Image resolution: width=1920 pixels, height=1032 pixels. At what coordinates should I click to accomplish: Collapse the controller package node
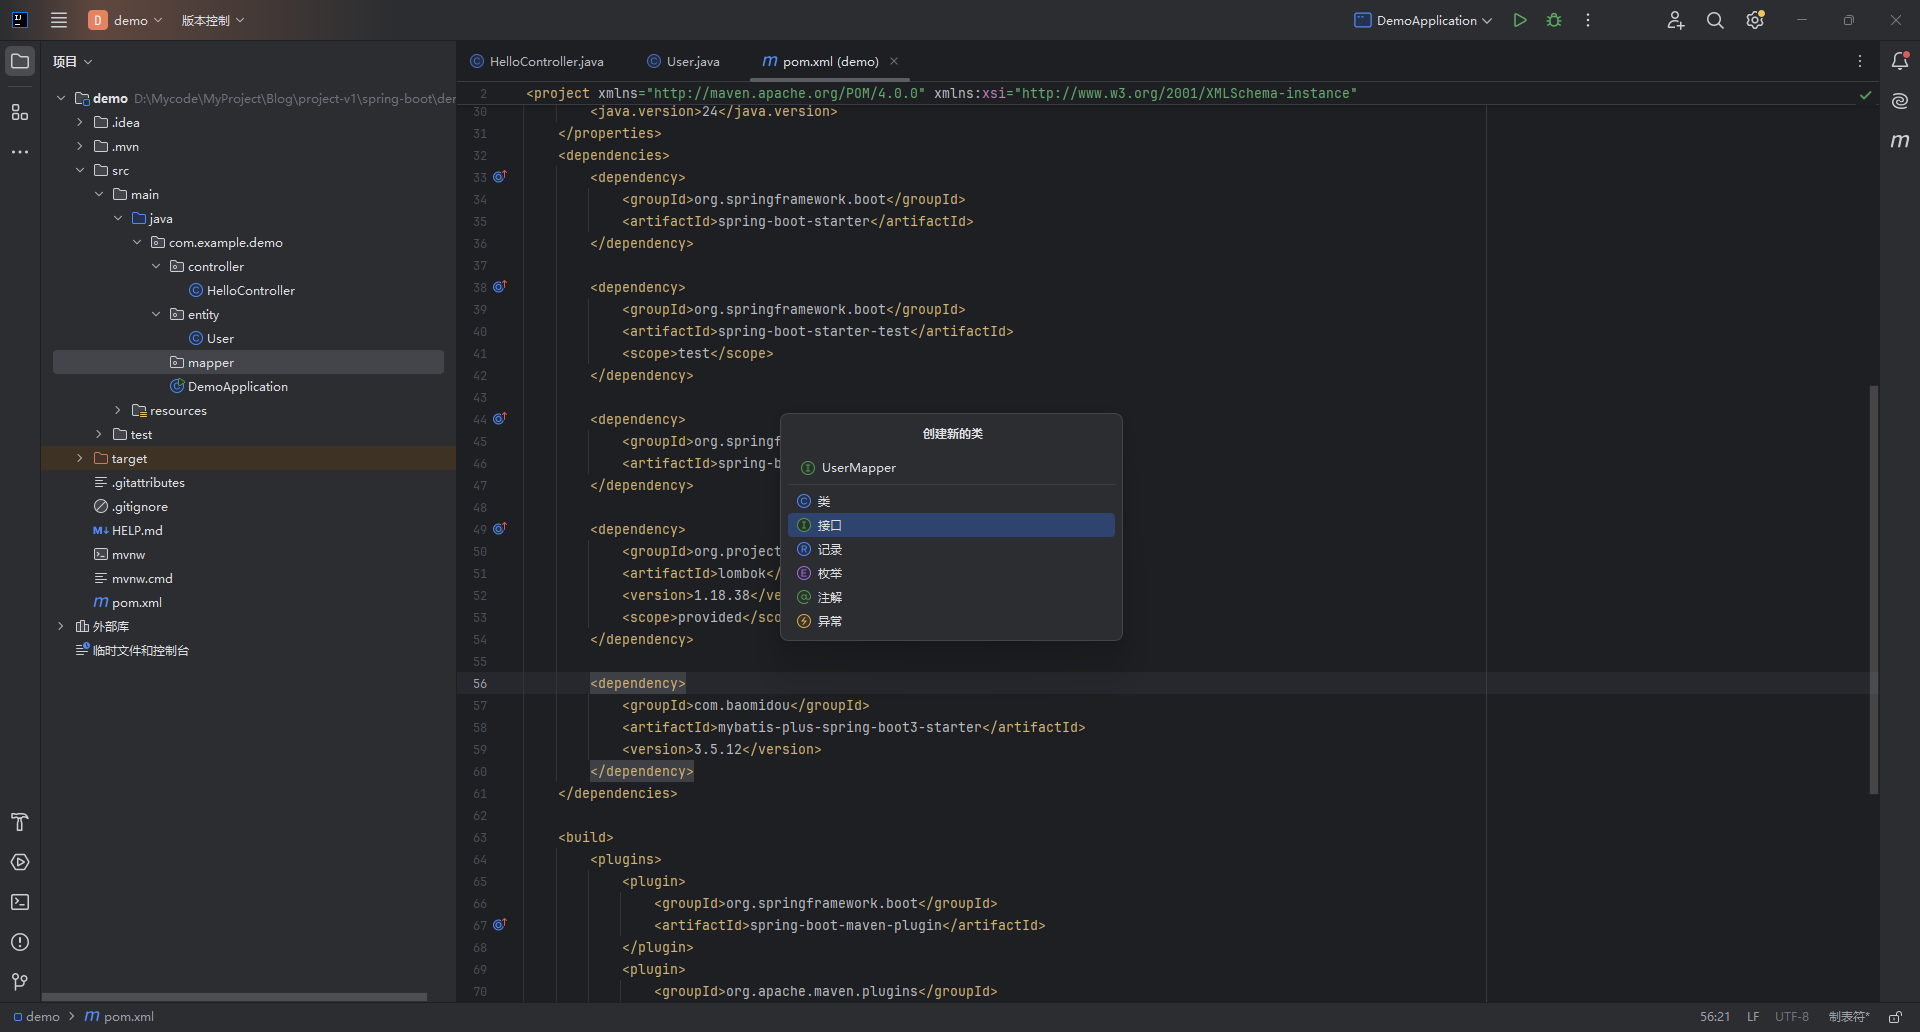point(156,266)
